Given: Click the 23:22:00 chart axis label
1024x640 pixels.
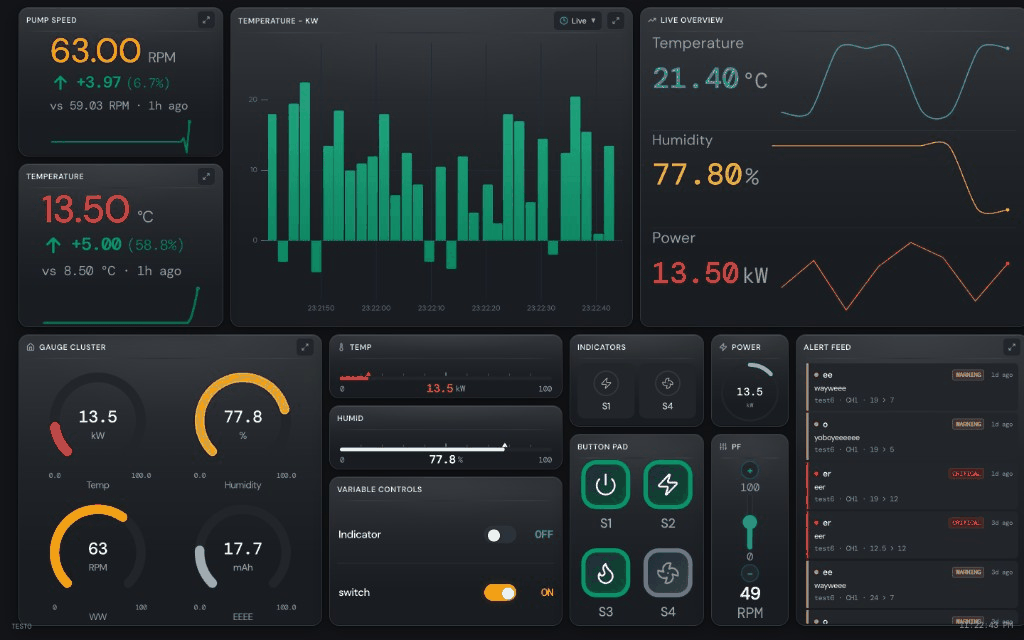Looking at the screenshot, I should tap(376, 308).
